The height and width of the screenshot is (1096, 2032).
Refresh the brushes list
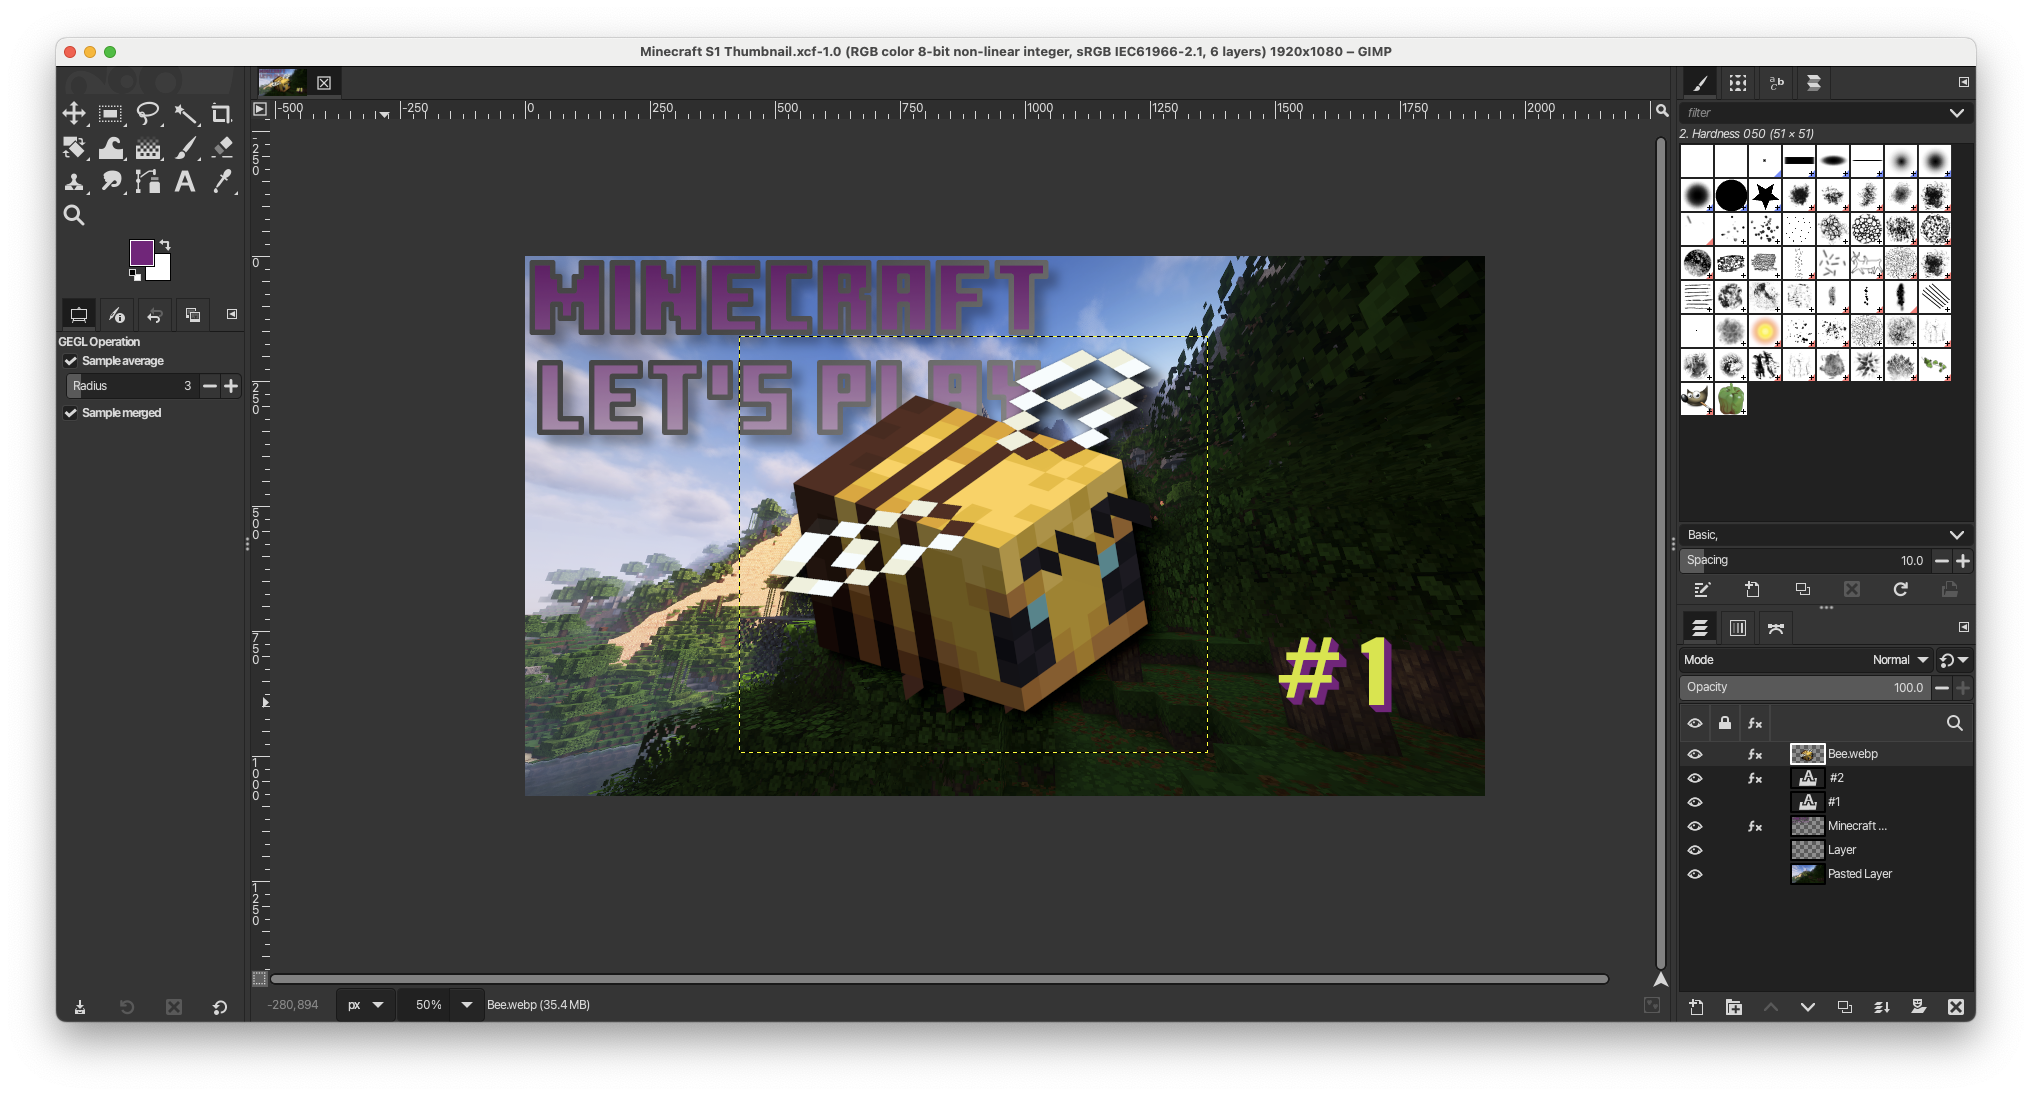click(x=1901, y=590)
